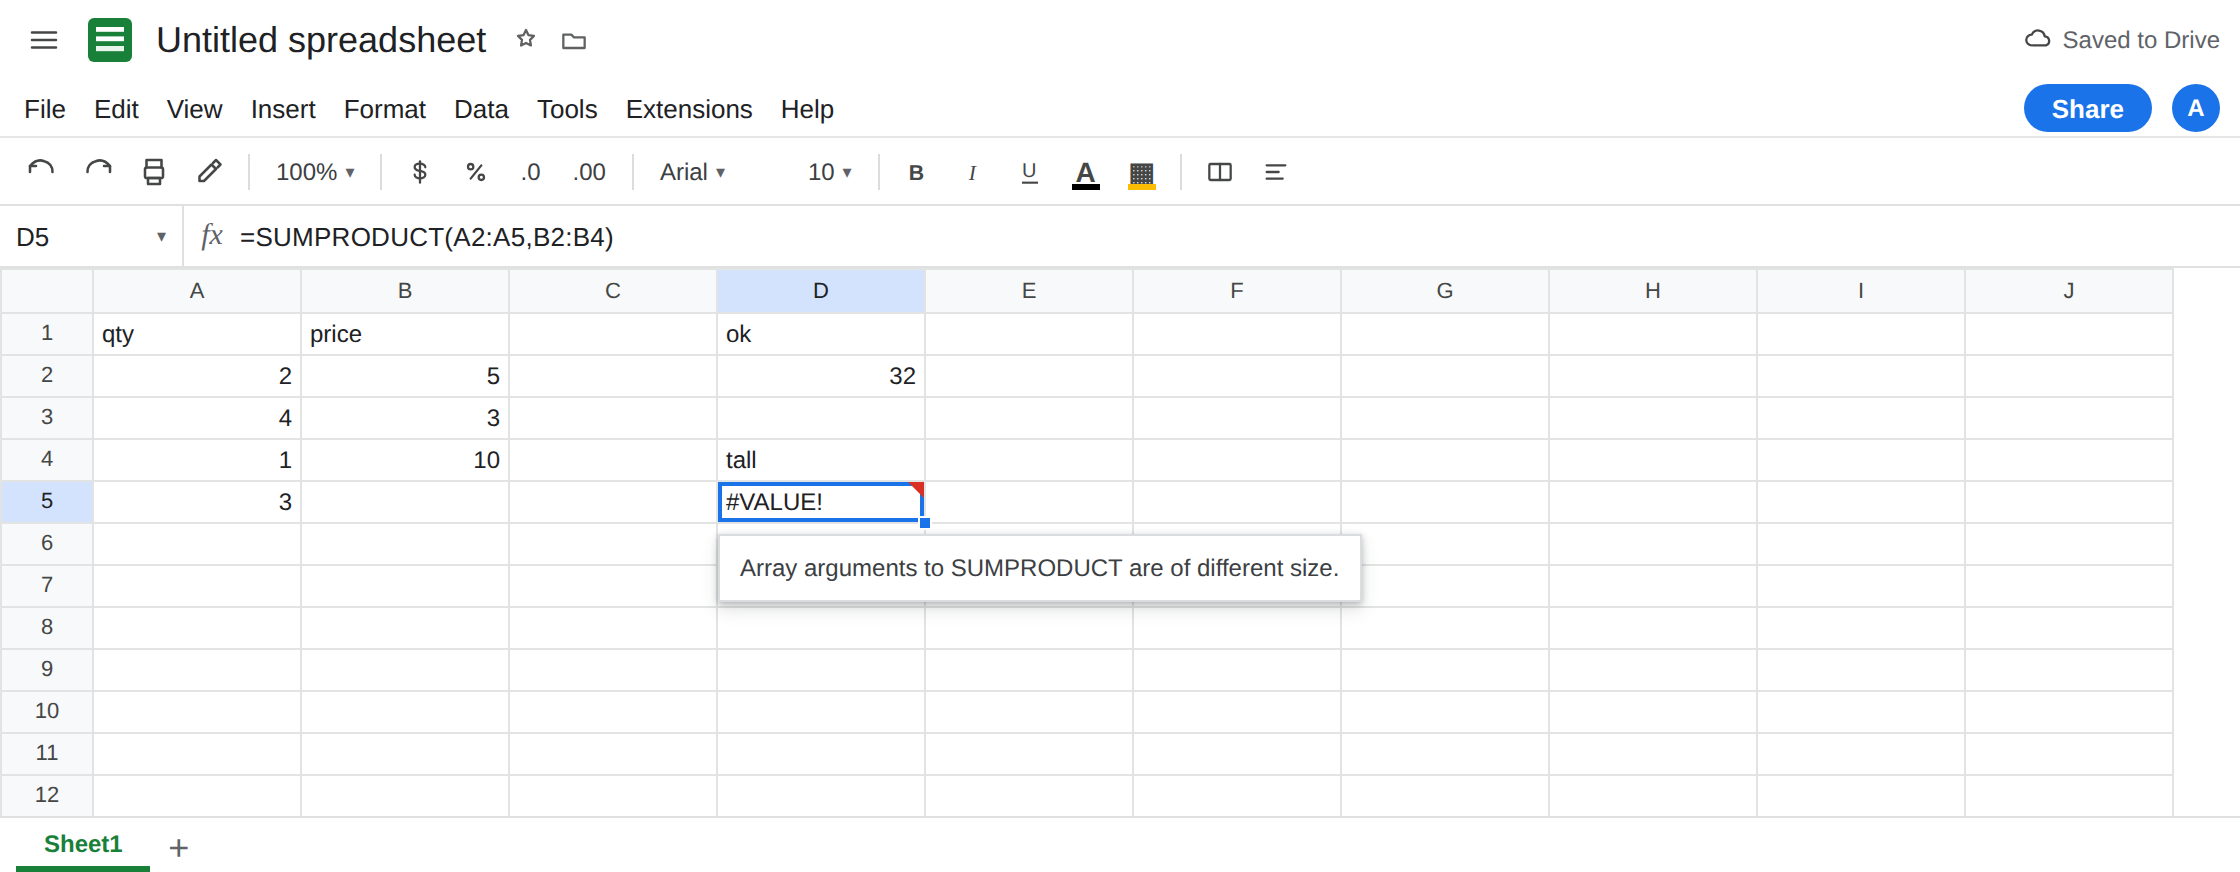The image size is (2240, 872).
Task: Select cell B4 with value 10
Action: (405, 460)
